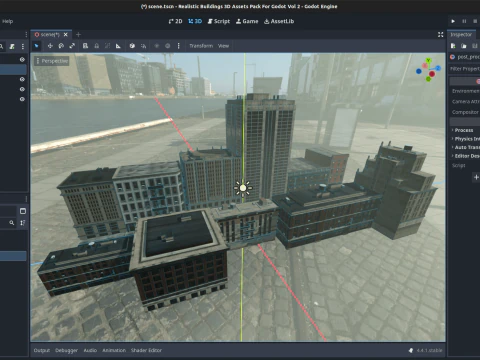Screen dimensions: 480x360
Task: Click save resource icon in Inspector
Action: tap(474, 46)
